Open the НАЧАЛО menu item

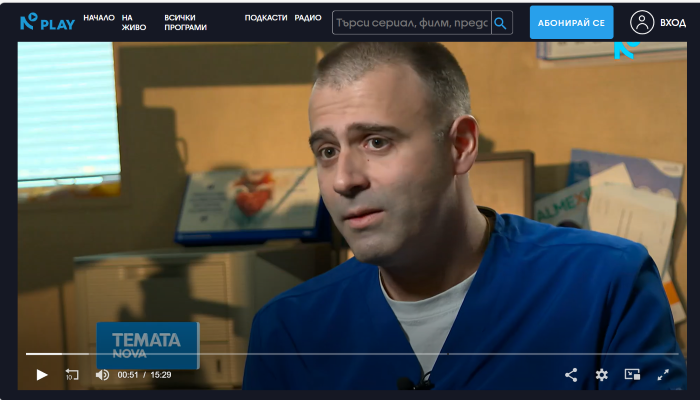(x=99, y=18)
